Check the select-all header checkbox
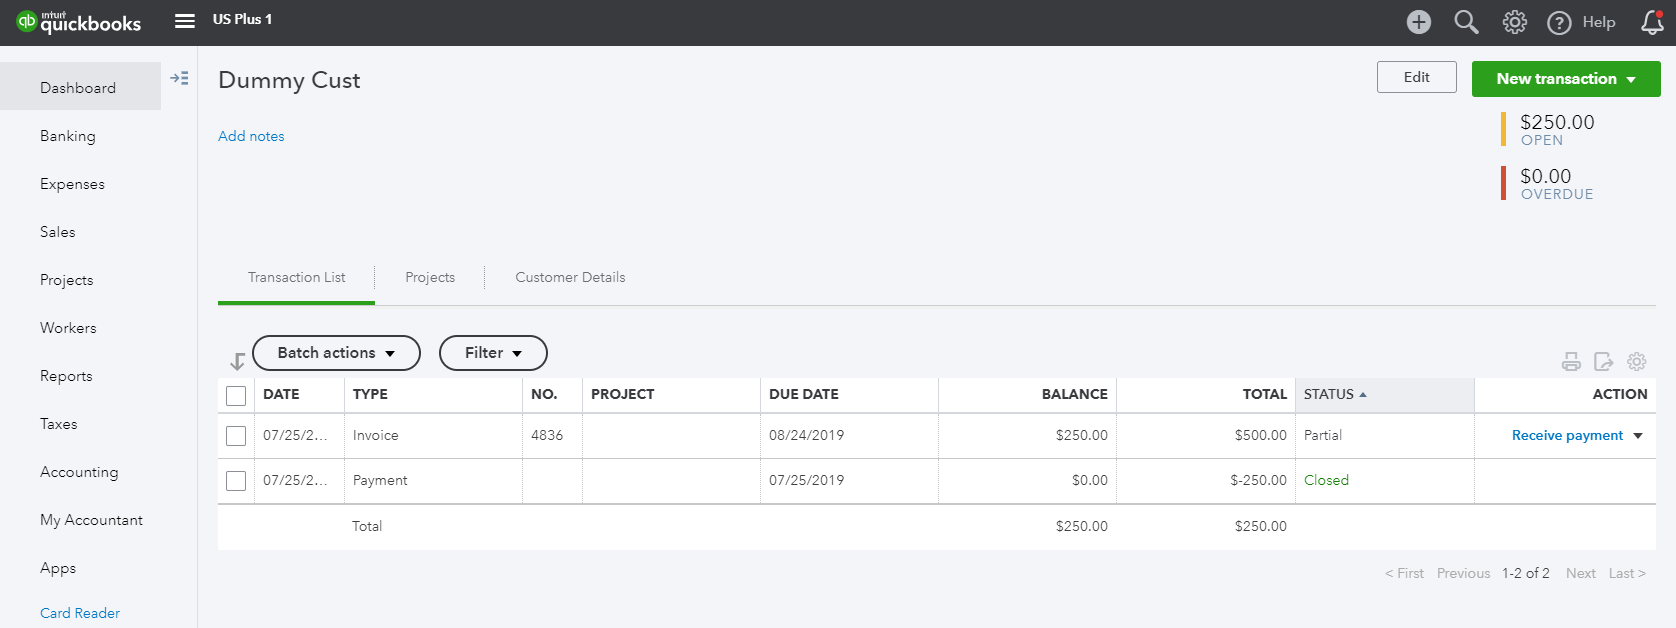This screenshot has height=628, width=1676. pos(236,395)
